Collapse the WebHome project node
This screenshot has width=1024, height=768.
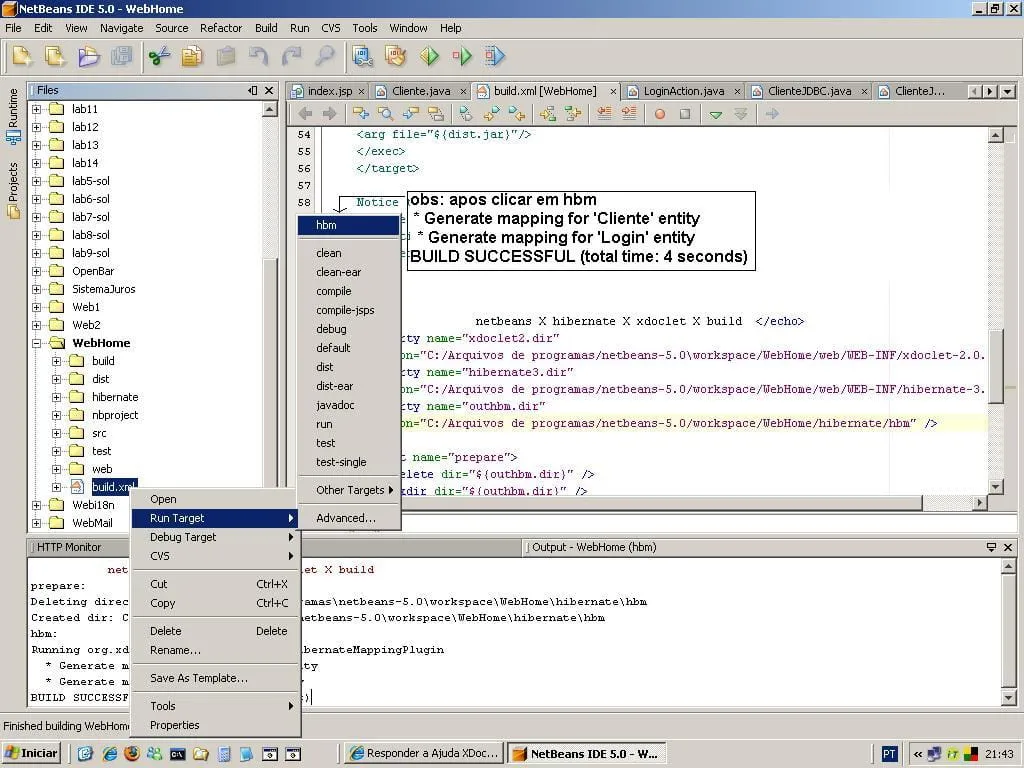click(x=37, y=343)
